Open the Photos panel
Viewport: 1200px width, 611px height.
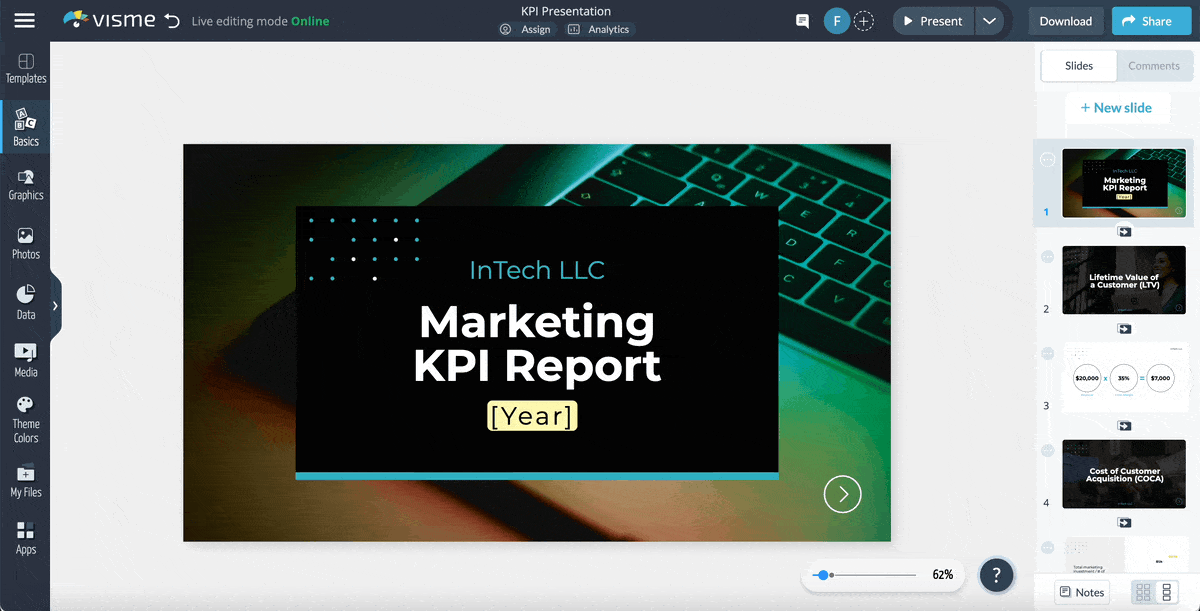pos(26,243)
